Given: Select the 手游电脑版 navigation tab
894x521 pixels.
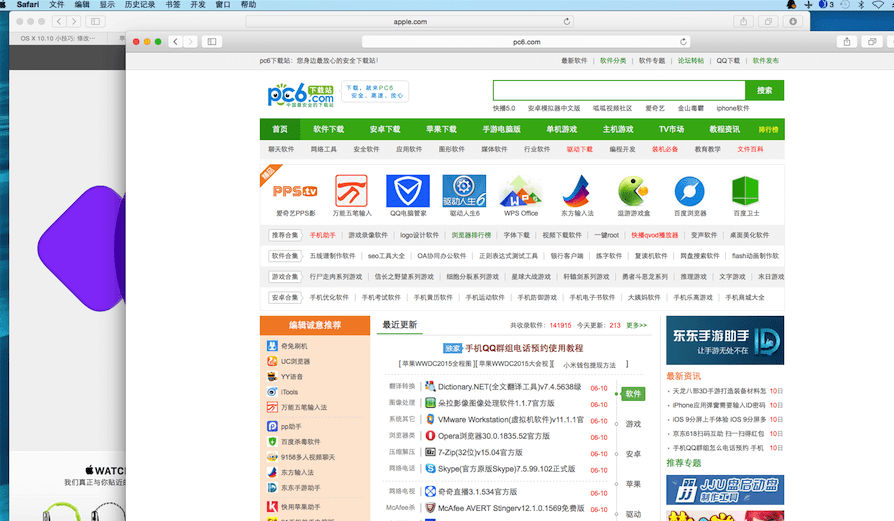Looking at the screenshot, I should pyautogui.click(x=501, y=129).
